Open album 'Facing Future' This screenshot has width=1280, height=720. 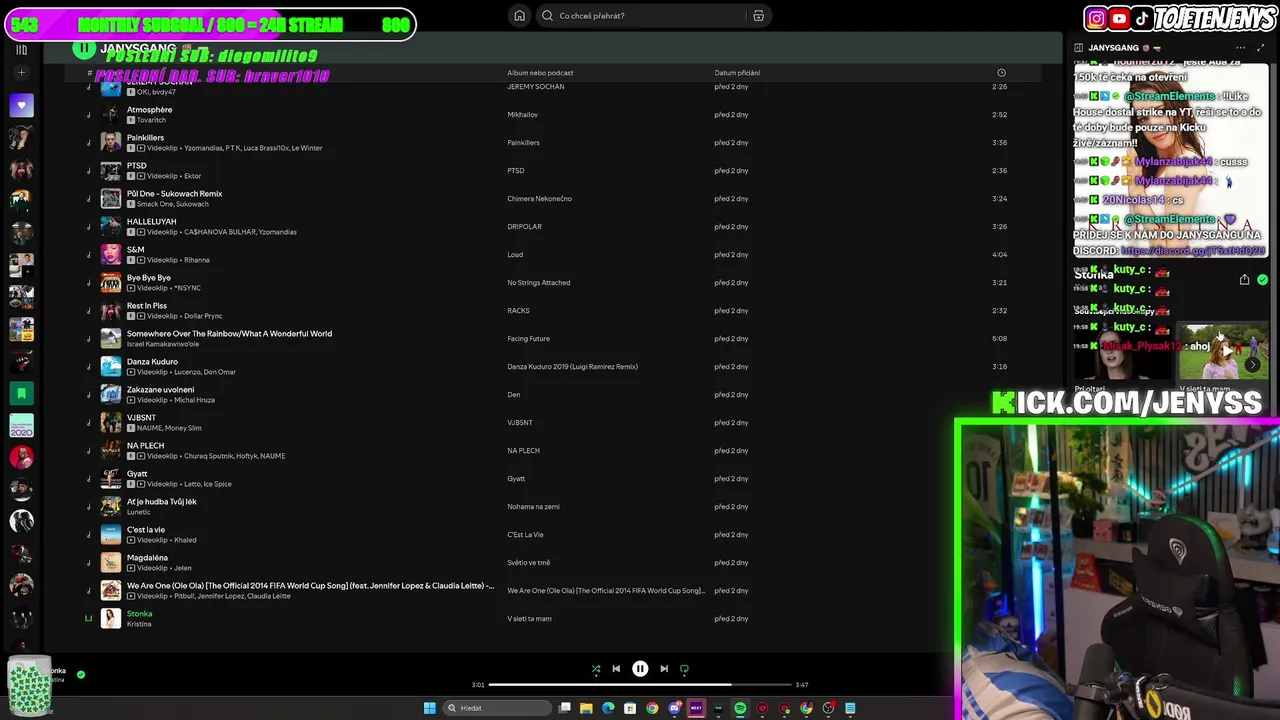(x=528, y=339)
